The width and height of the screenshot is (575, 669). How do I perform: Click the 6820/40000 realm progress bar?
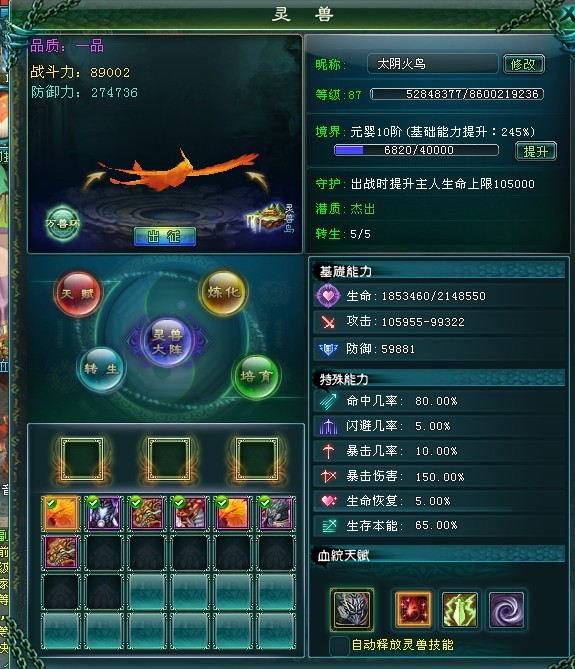point(416,150)
